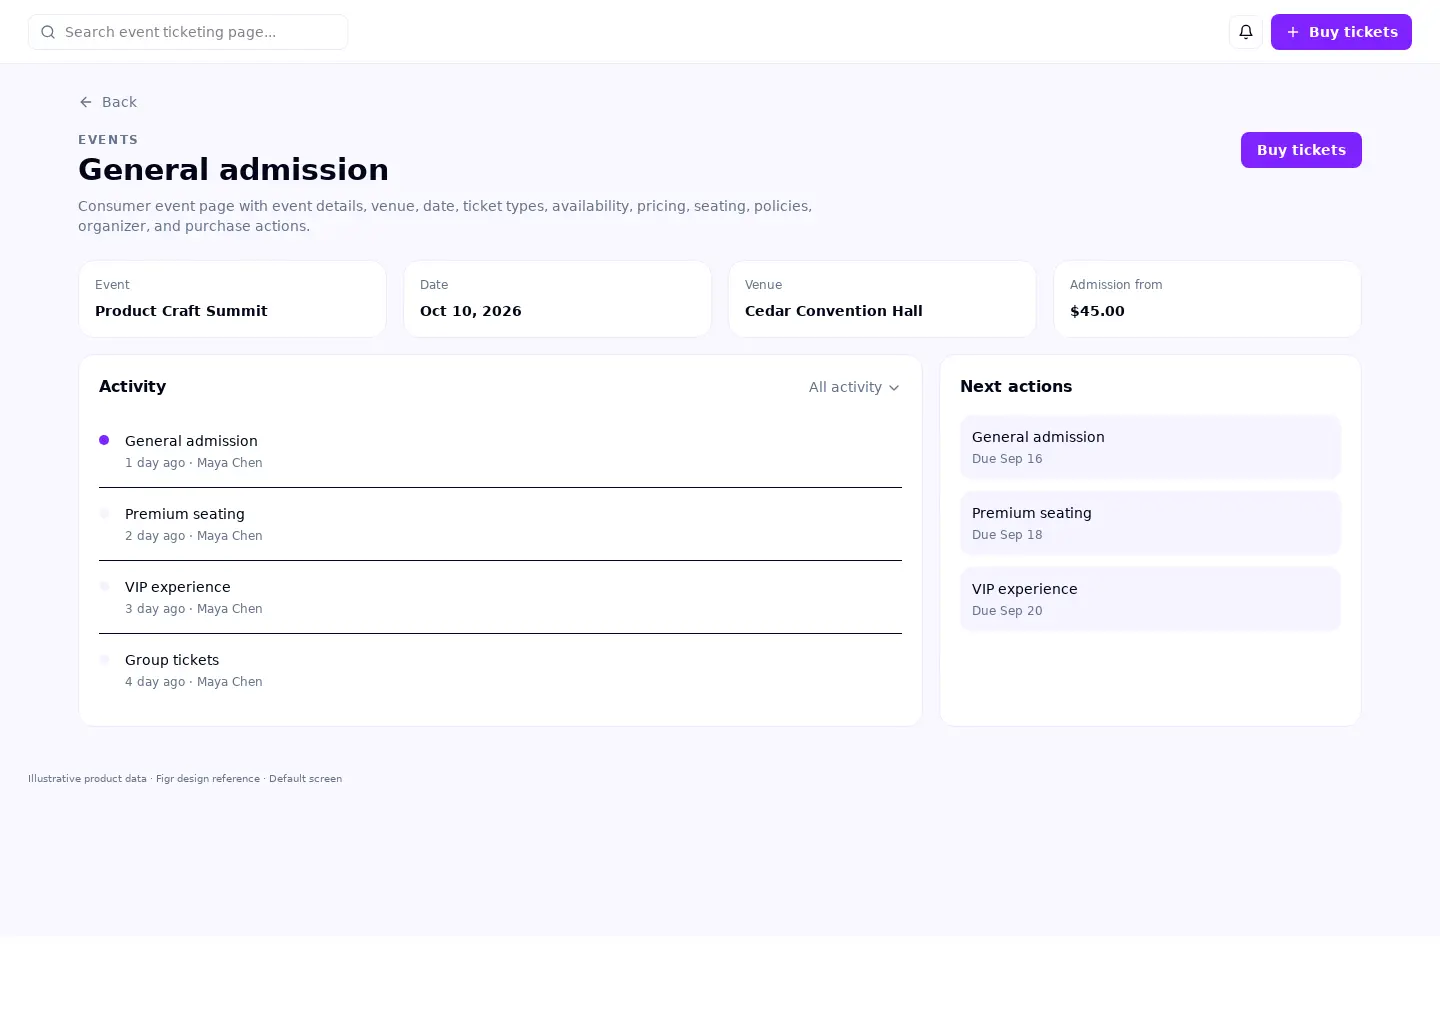
Task: Click the Oct 10, 2026 date value
Action: pos(471,311)
